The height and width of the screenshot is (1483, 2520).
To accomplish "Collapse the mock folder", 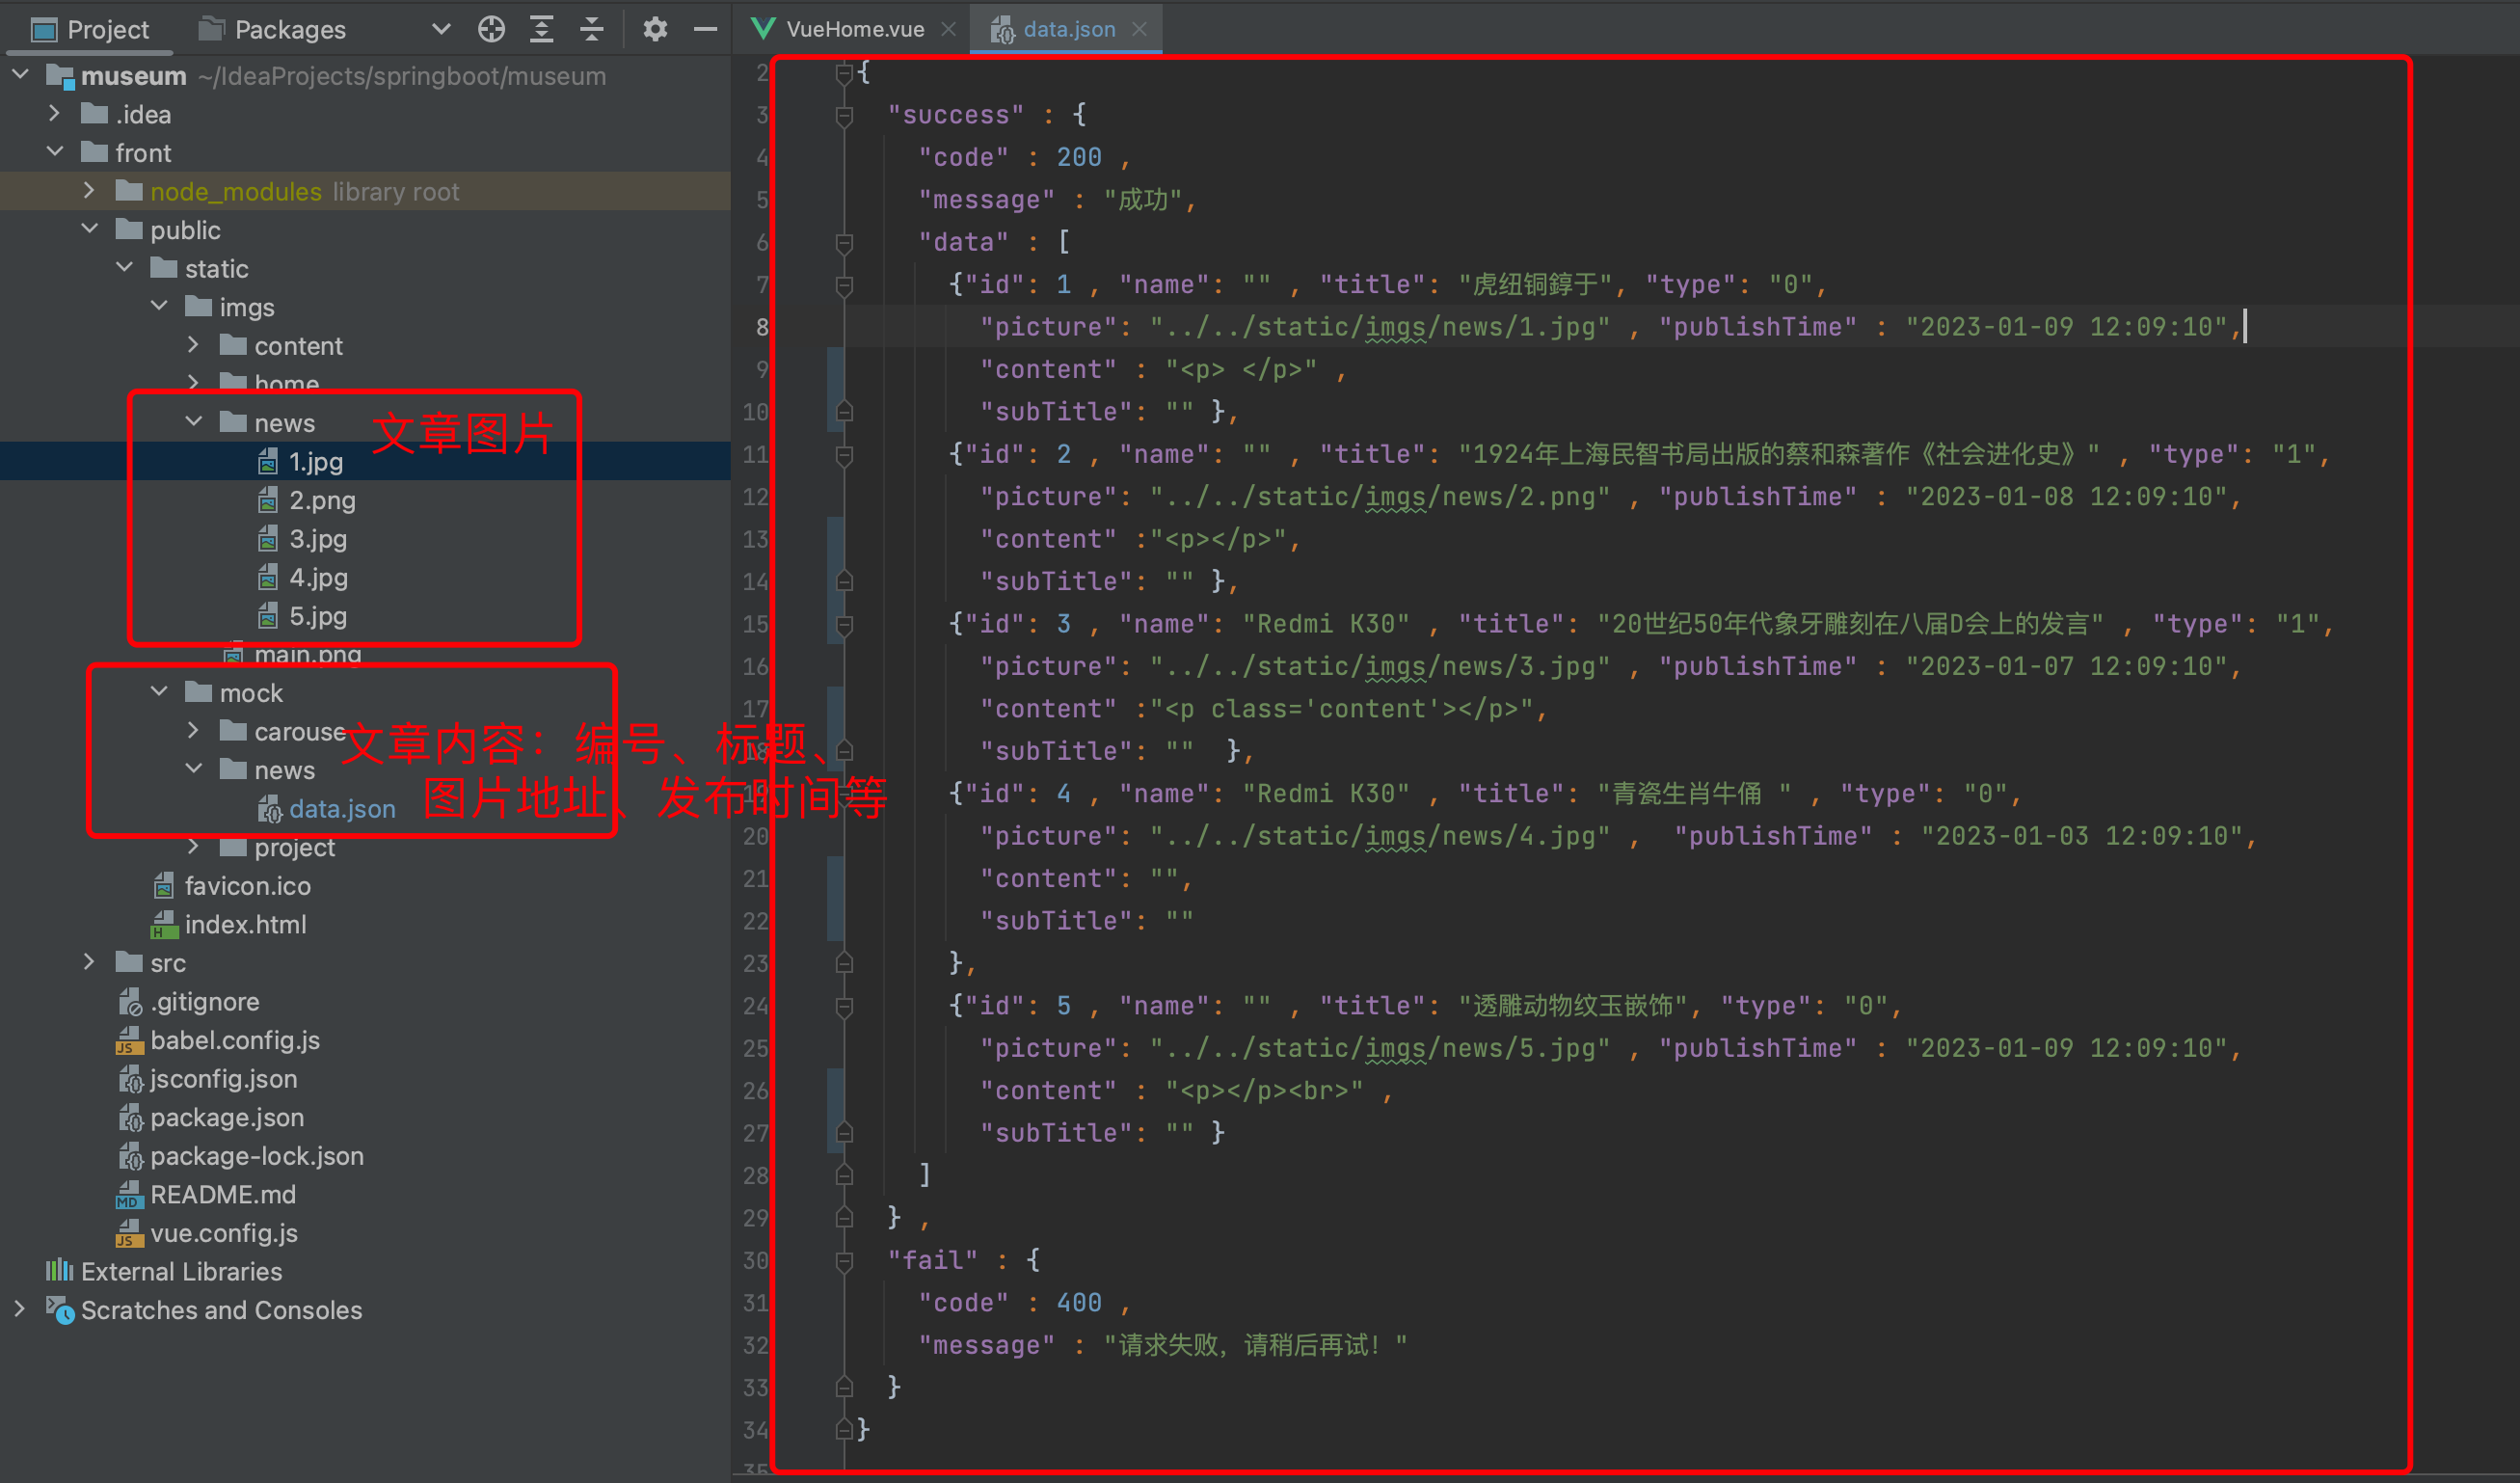I will (160, 692).
